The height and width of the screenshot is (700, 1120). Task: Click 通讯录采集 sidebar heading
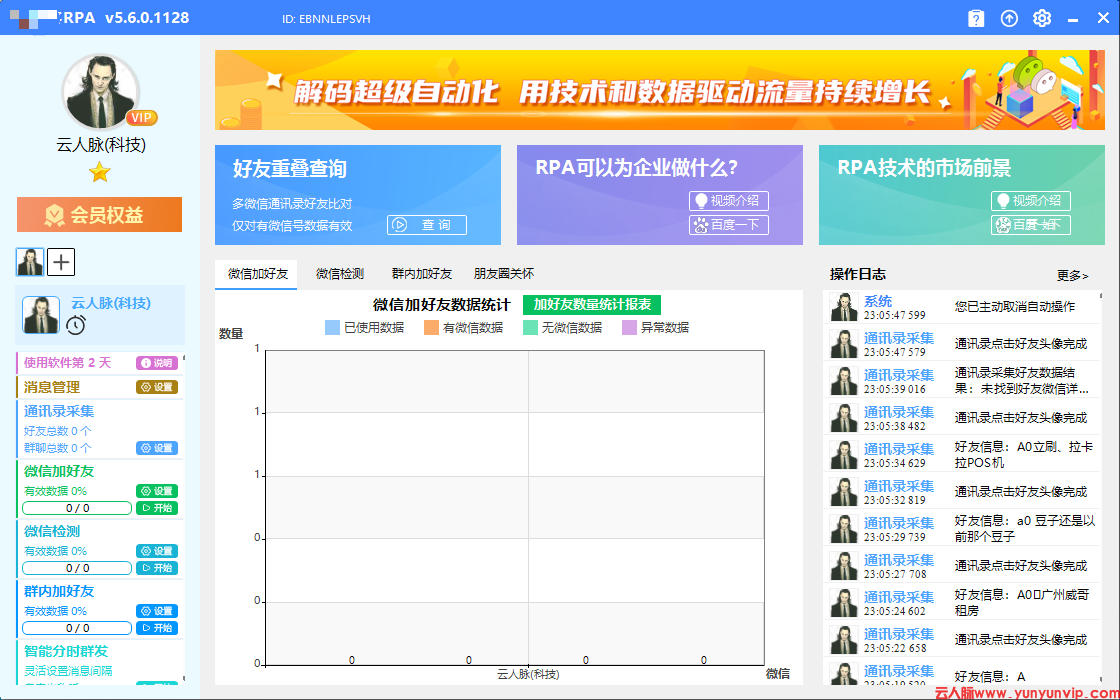(59, 411)
